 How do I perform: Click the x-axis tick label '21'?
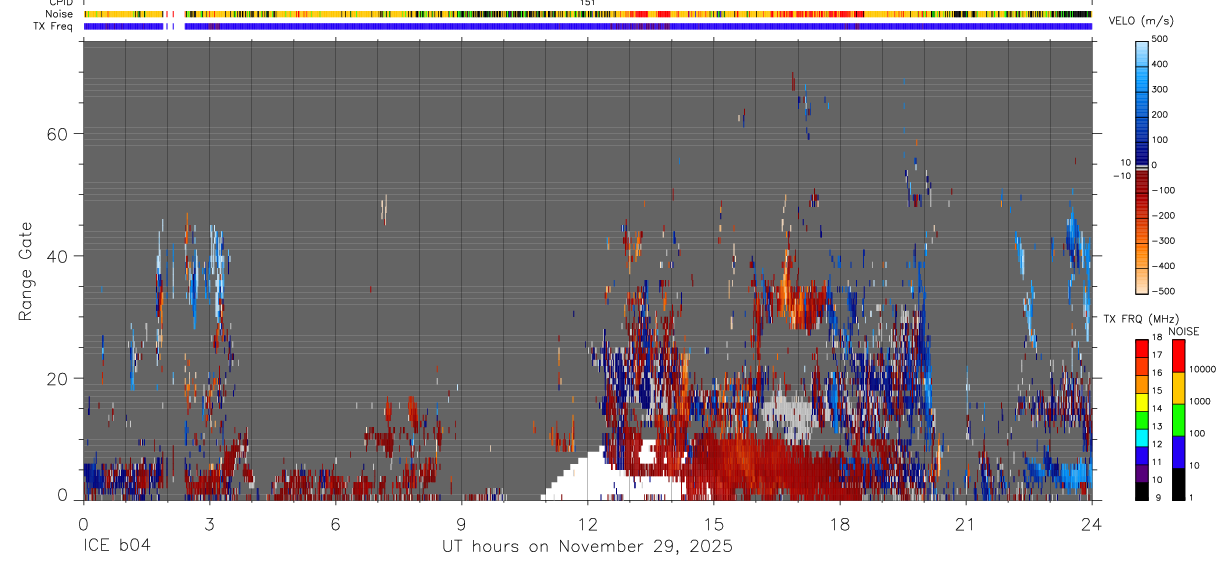pyautogui.click(x=965, y=524)
